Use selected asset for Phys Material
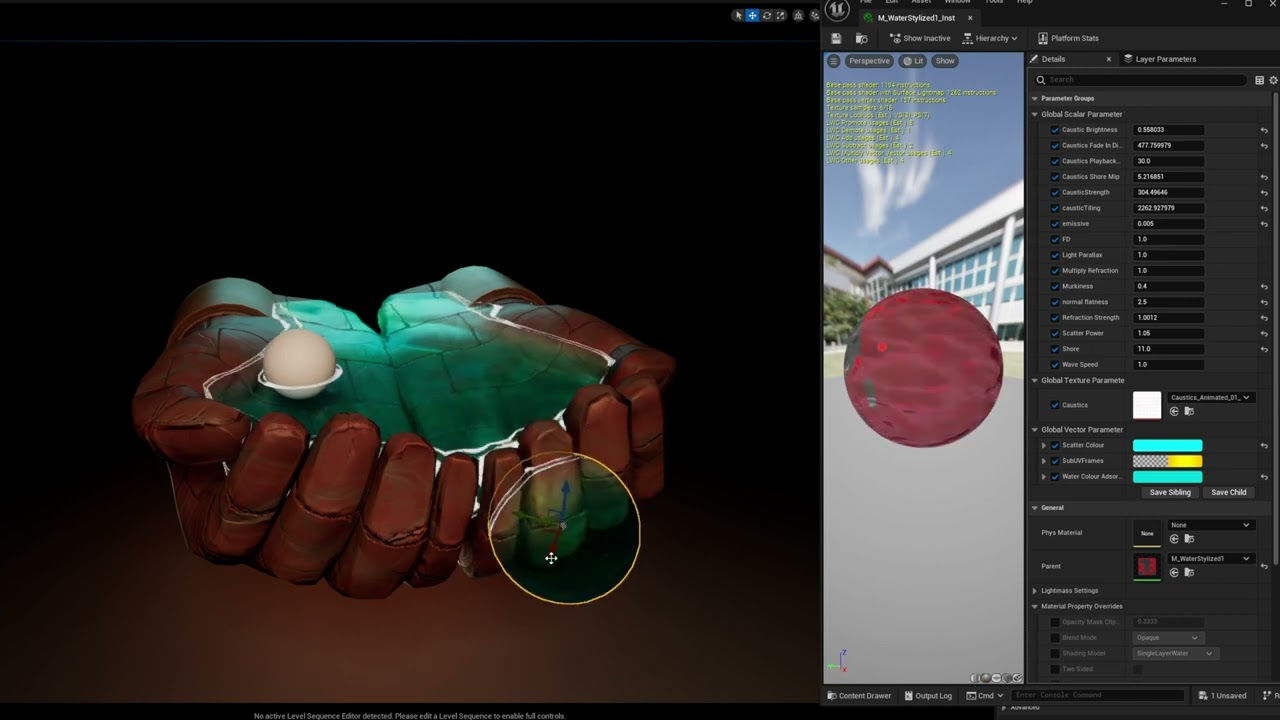1280x720 pixels. point(1174,538)
